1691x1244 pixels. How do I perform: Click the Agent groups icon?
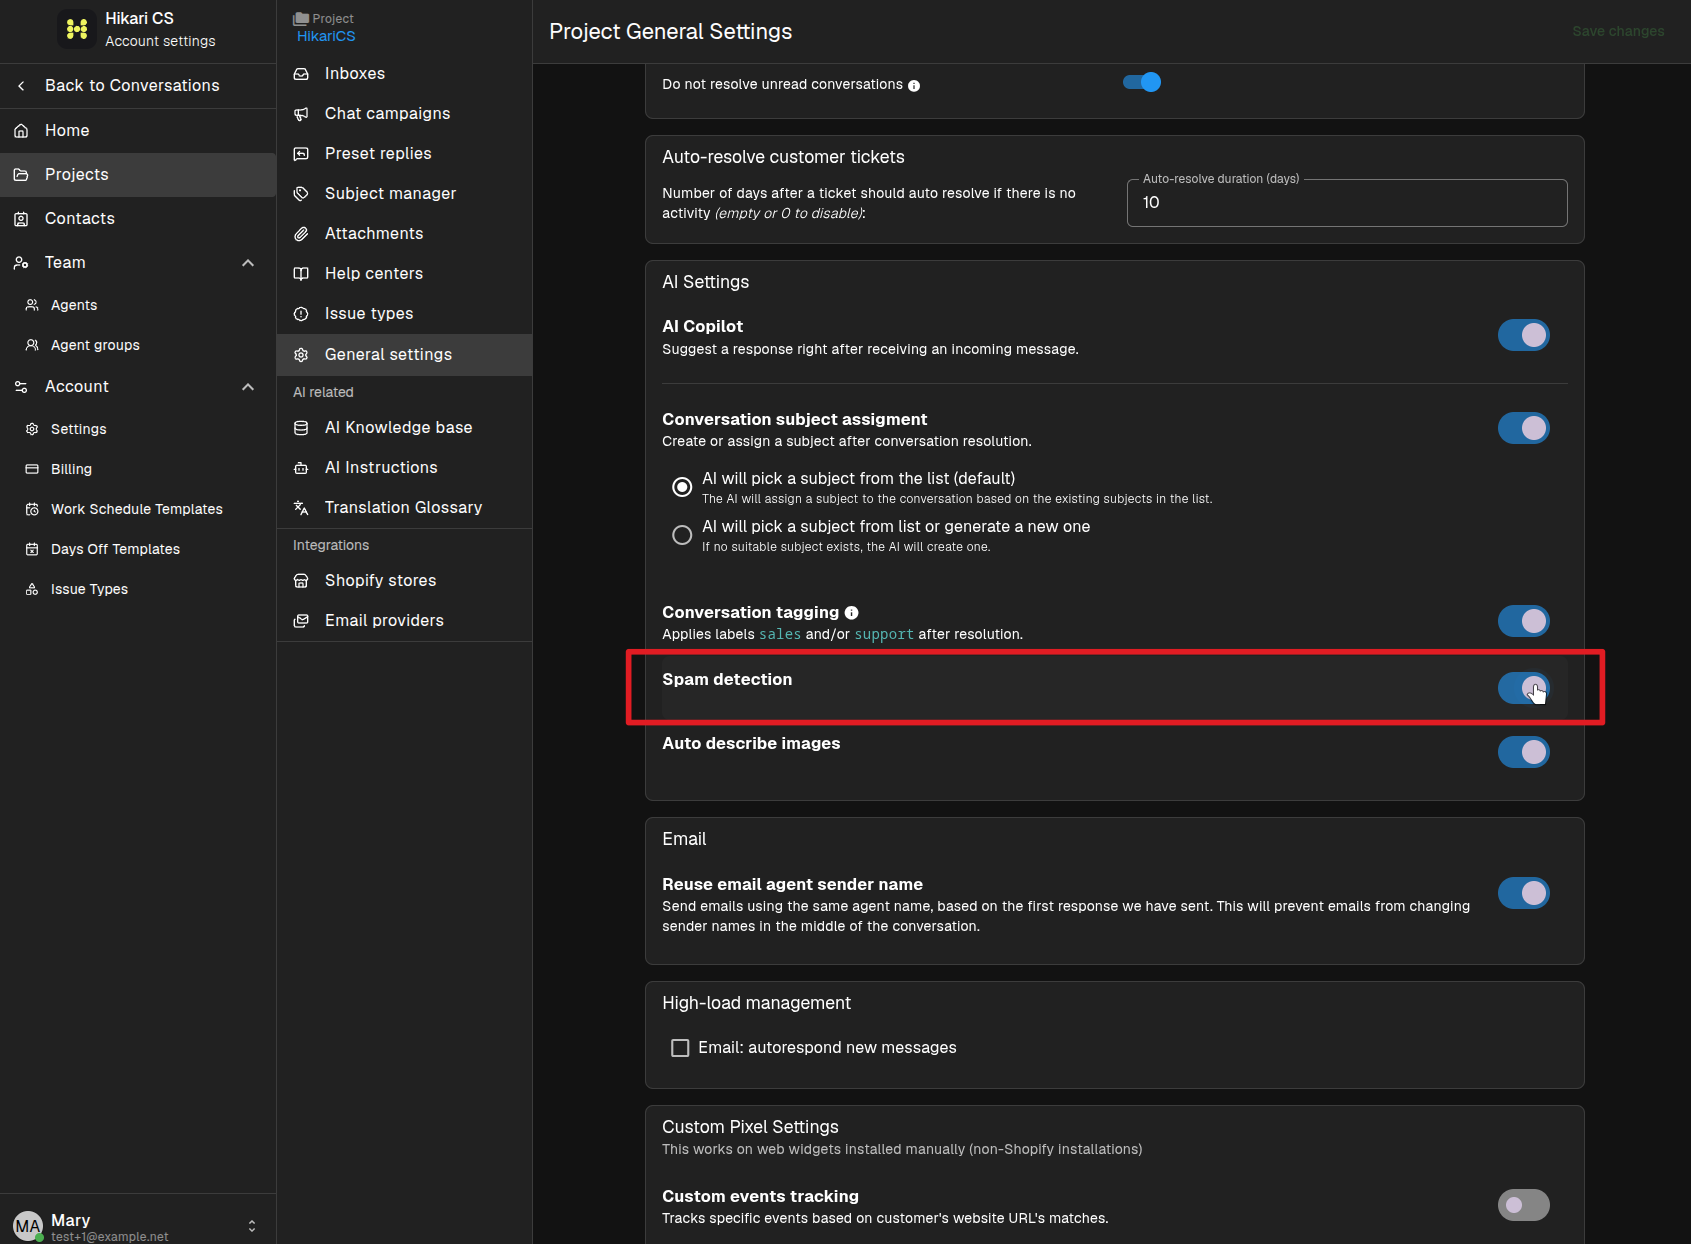tap(32, 345)
